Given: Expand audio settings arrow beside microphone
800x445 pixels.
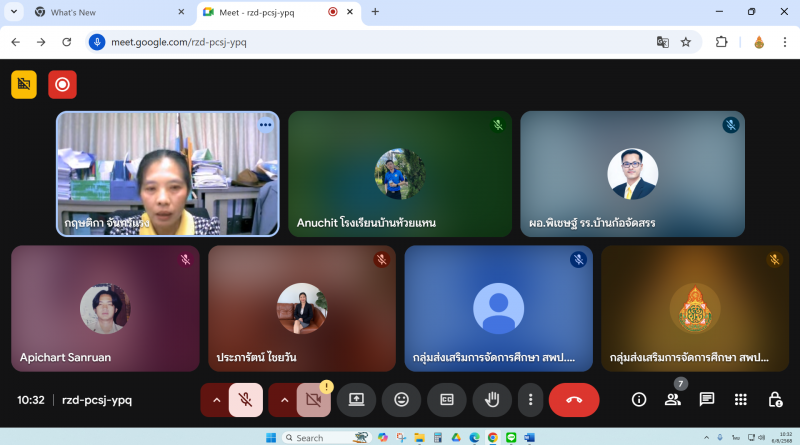Looking at the screenshot, I should [215, 399].
